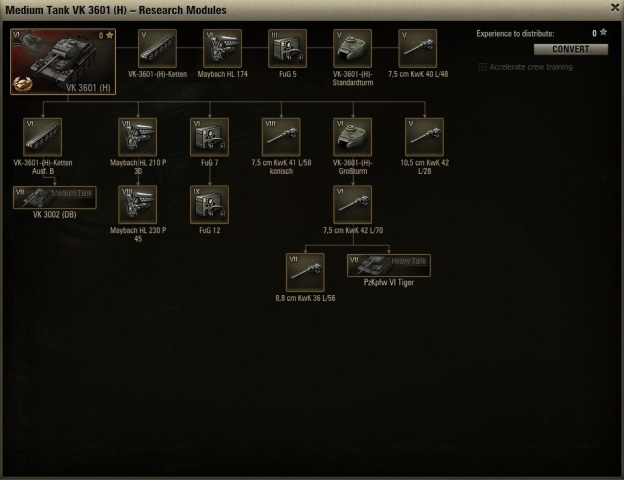Select the 8,8 cm KwK 36 L/56 gun
The image size is (624, 480).
[305, 273]
